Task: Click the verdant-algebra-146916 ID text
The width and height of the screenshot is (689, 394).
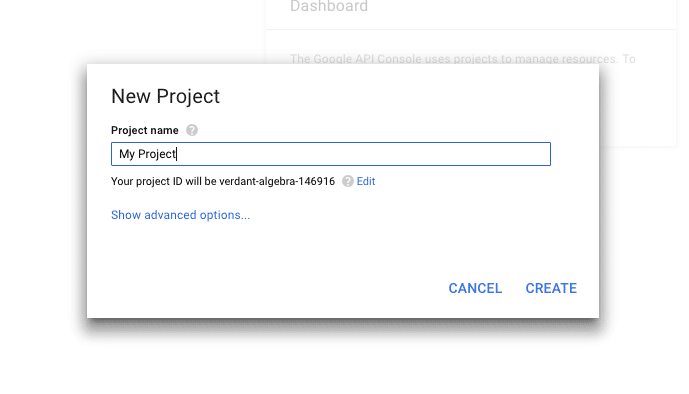Action: (277, 181)
